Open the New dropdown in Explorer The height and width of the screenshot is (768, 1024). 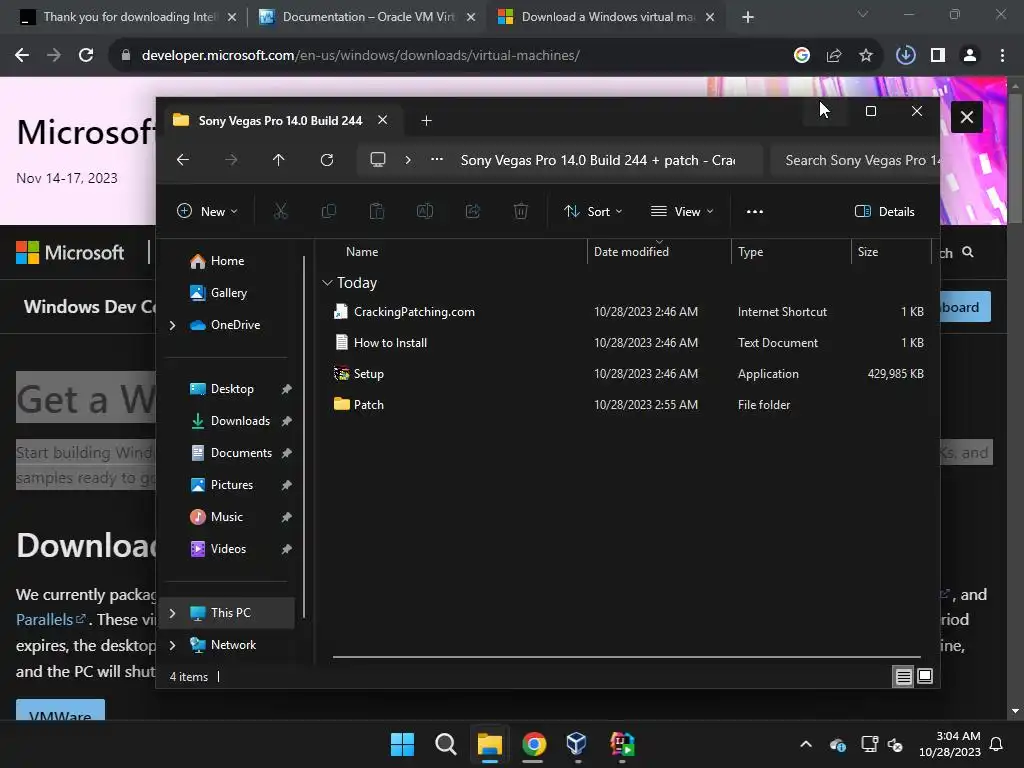207,211
